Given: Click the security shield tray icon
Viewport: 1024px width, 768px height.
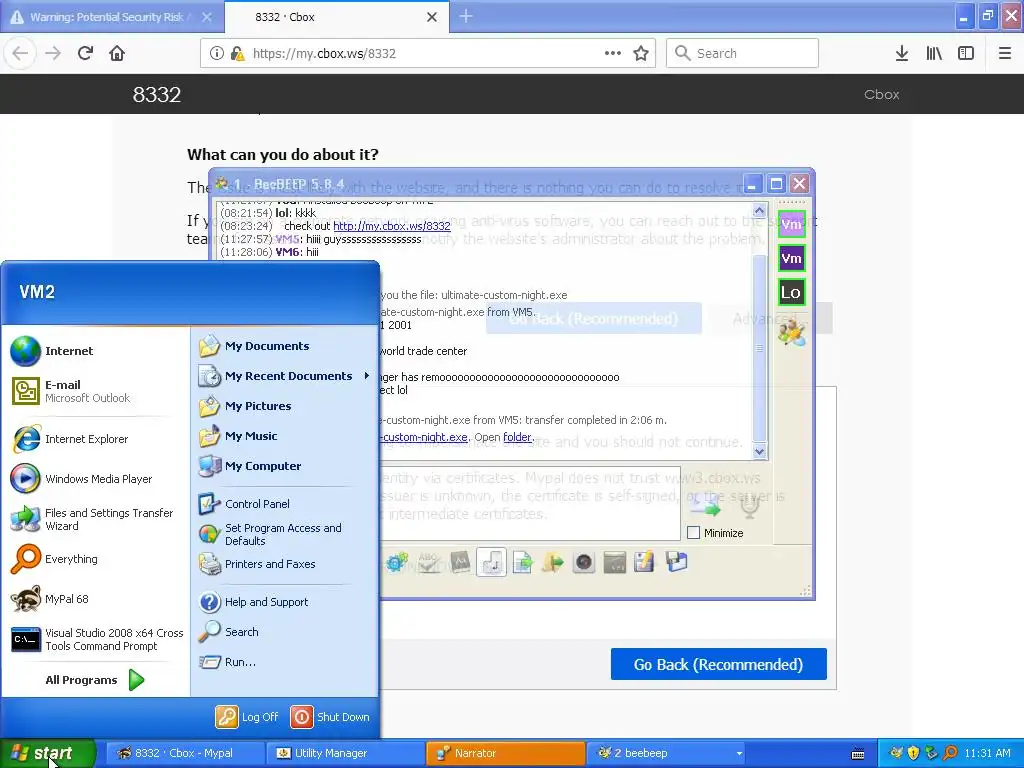Looking at the screenshot, I should point(913,753).
